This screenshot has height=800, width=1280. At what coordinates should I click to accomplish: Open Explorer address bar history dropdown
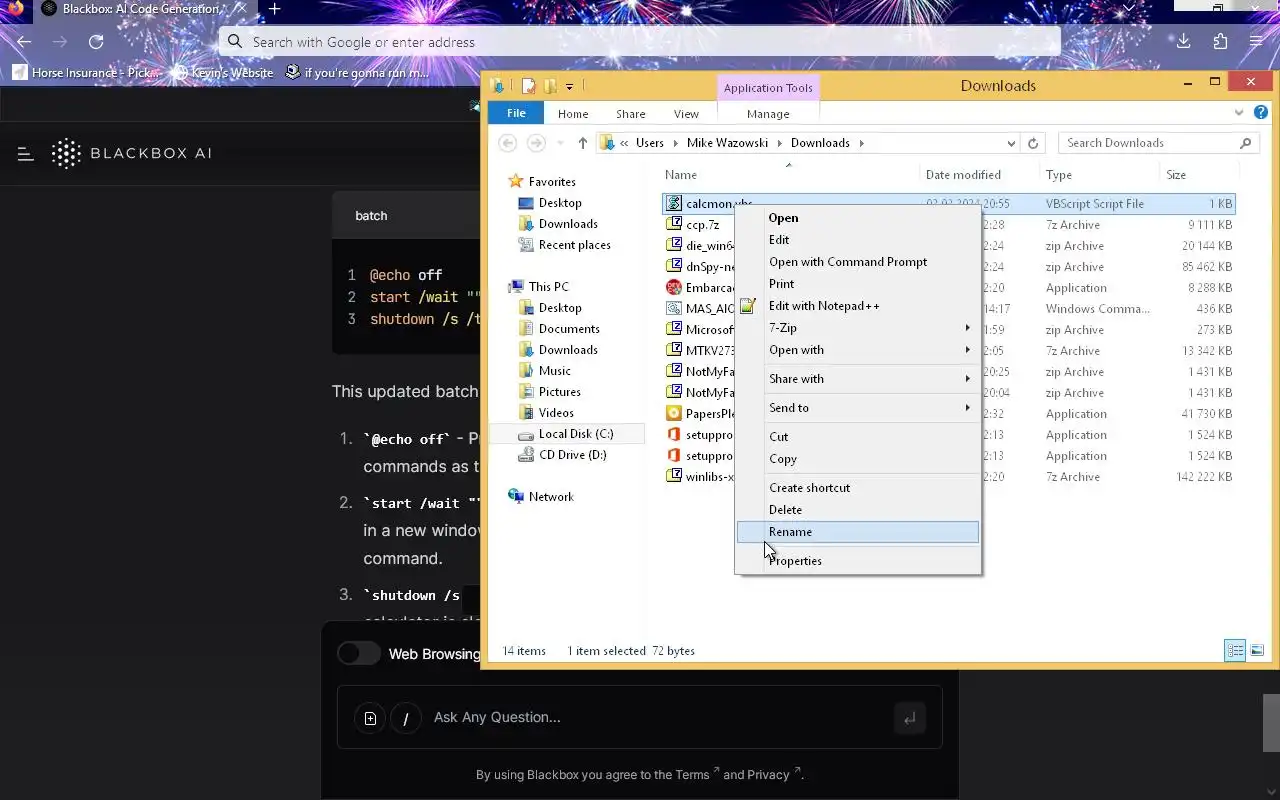(1011, 143)
